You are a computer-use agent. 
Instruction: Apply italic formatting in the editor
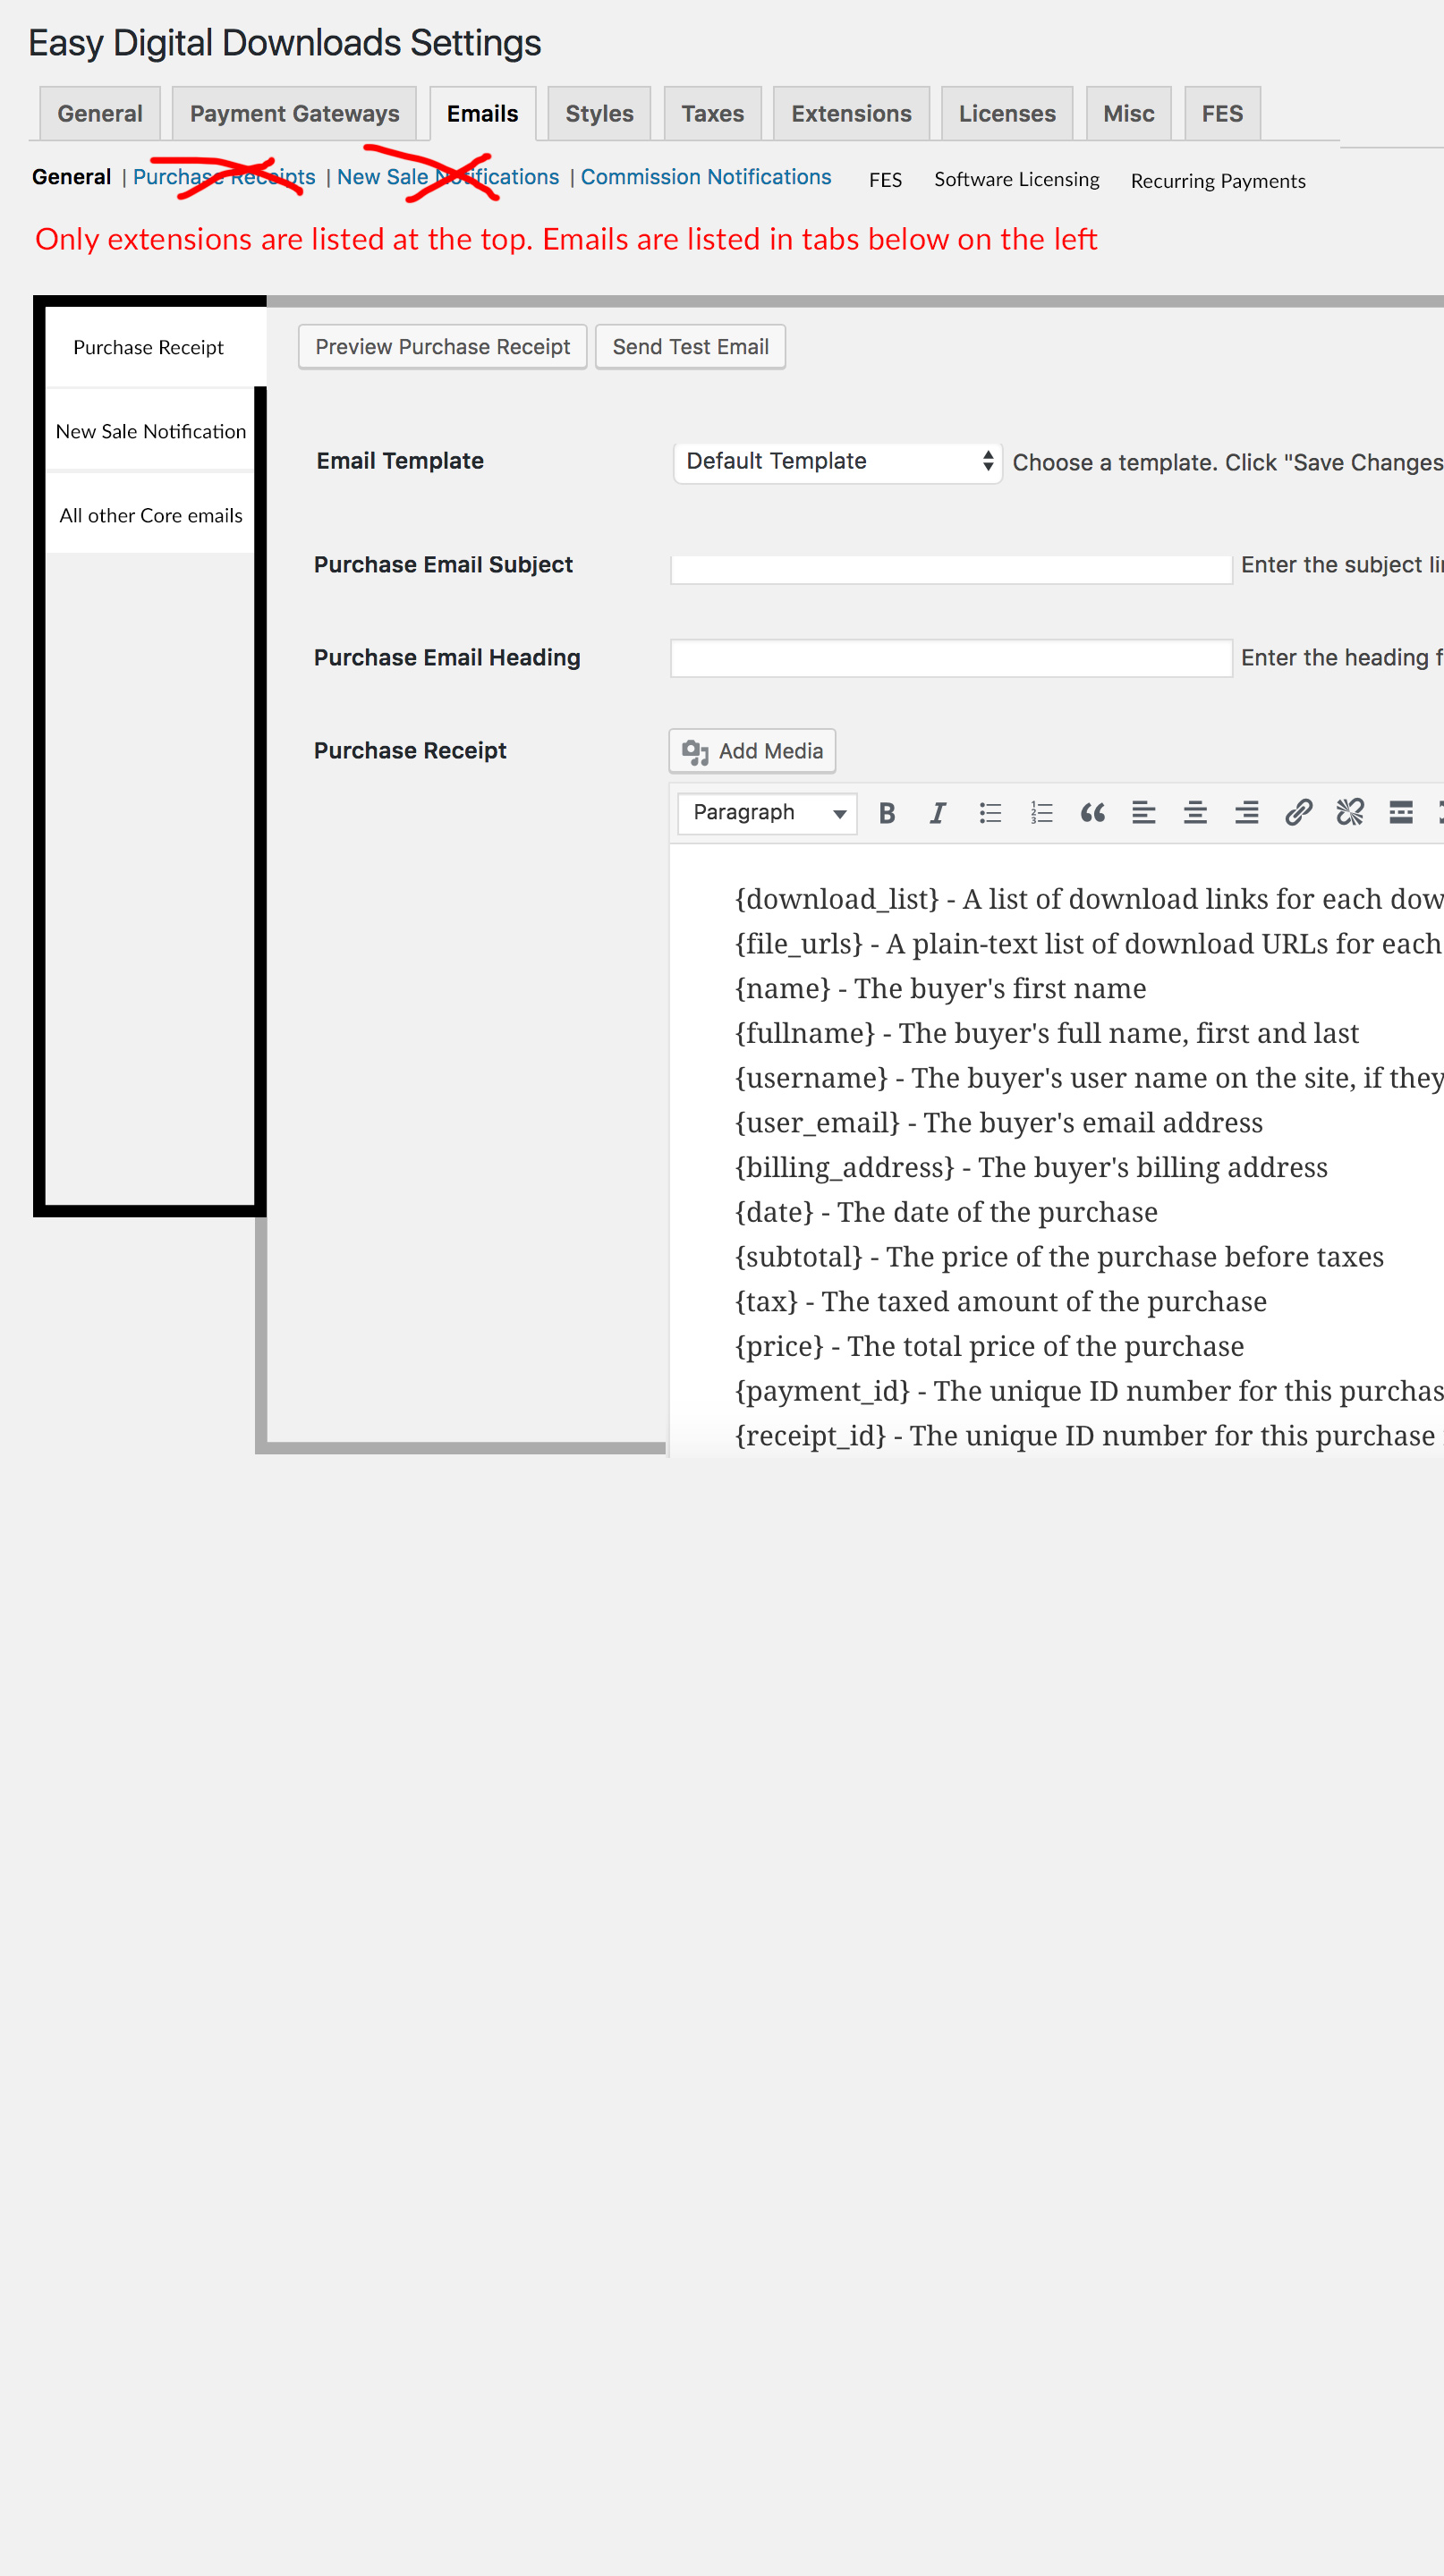(x=937, y=813)
